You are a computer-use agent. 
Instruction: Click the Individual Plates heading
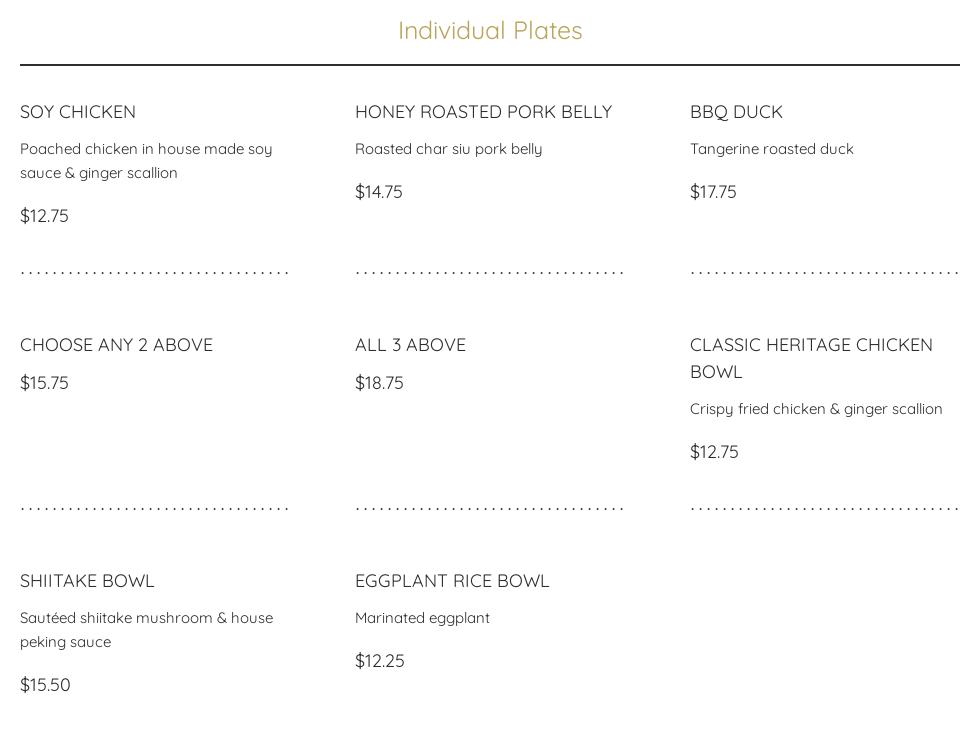pos(490,31)
